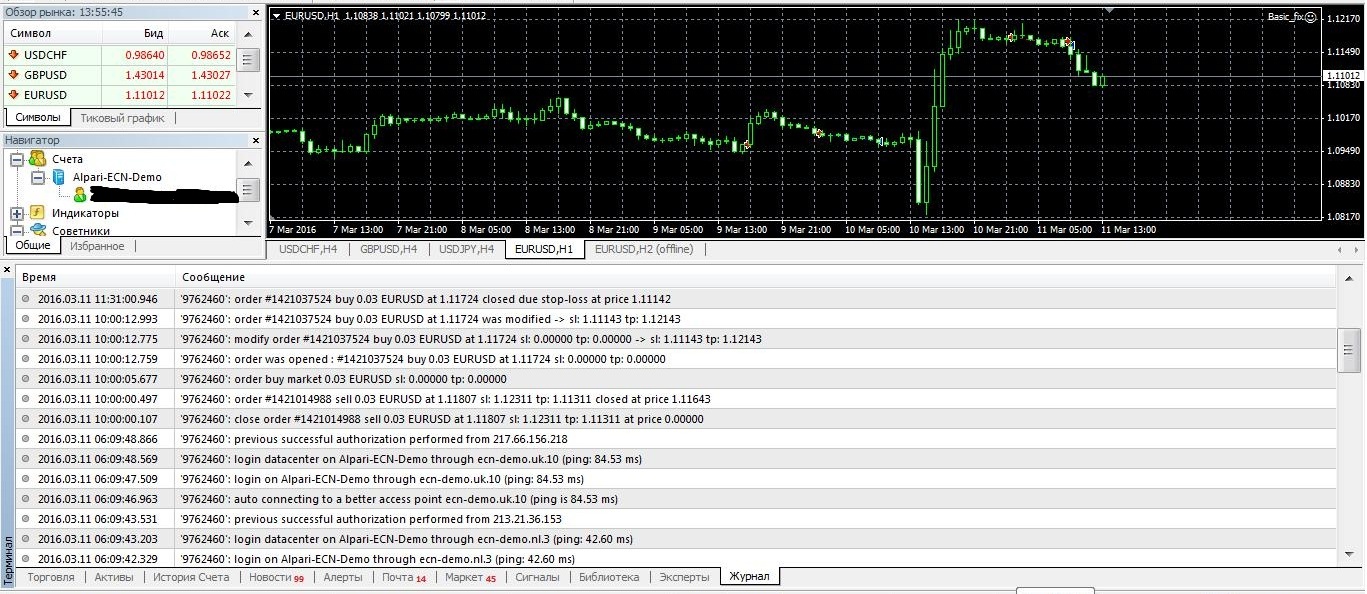This screenshot has height=594, width=1367.
Task: Switch to the USDJPY,H4 chart tab
Action: [467, 249]
